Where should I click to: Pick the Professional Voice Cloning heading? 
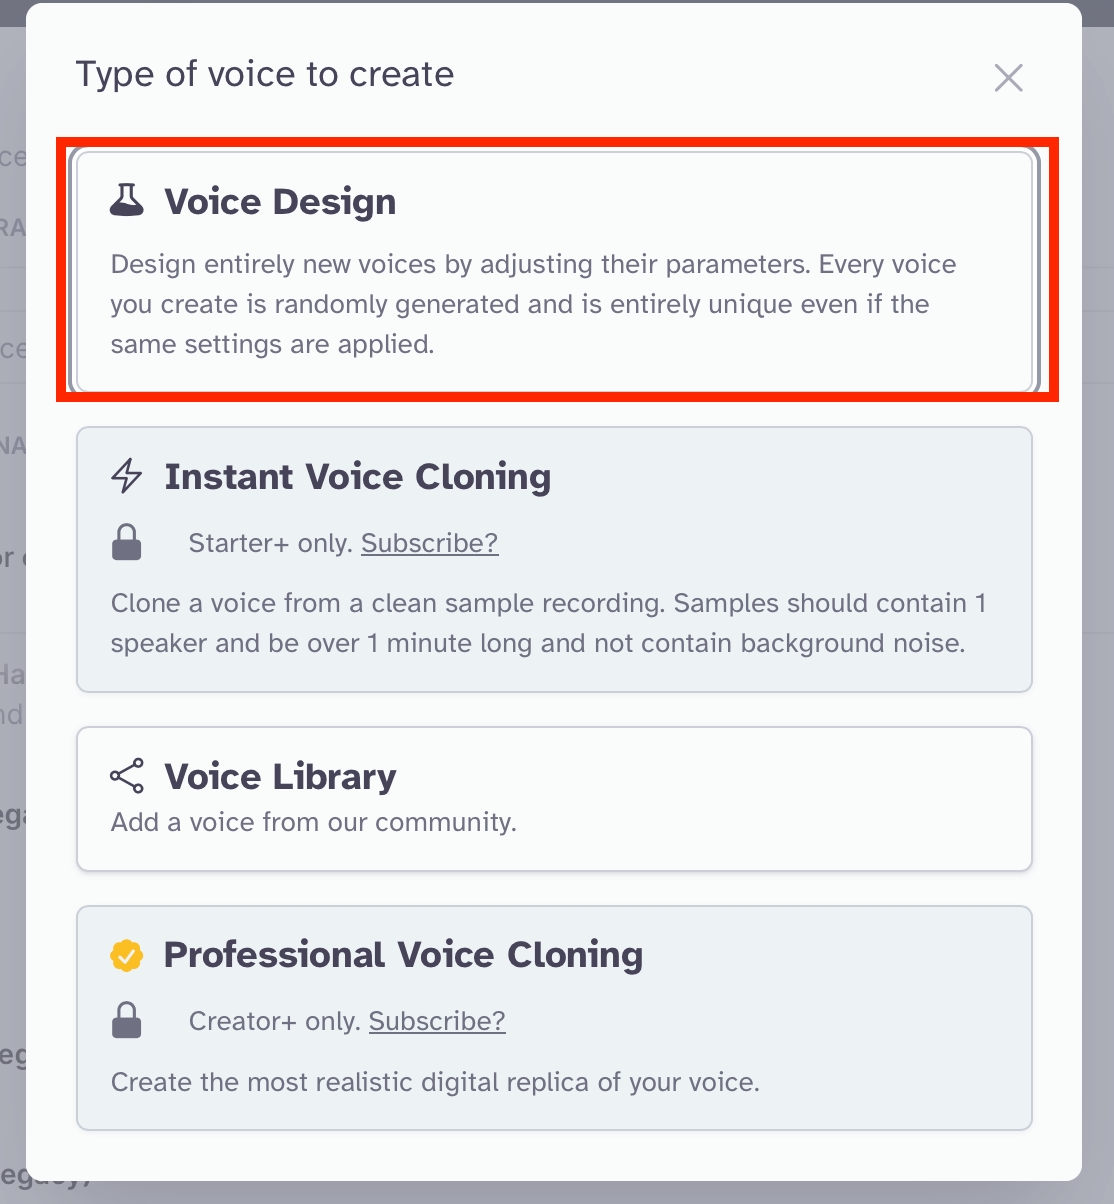(x=403, y=955)
